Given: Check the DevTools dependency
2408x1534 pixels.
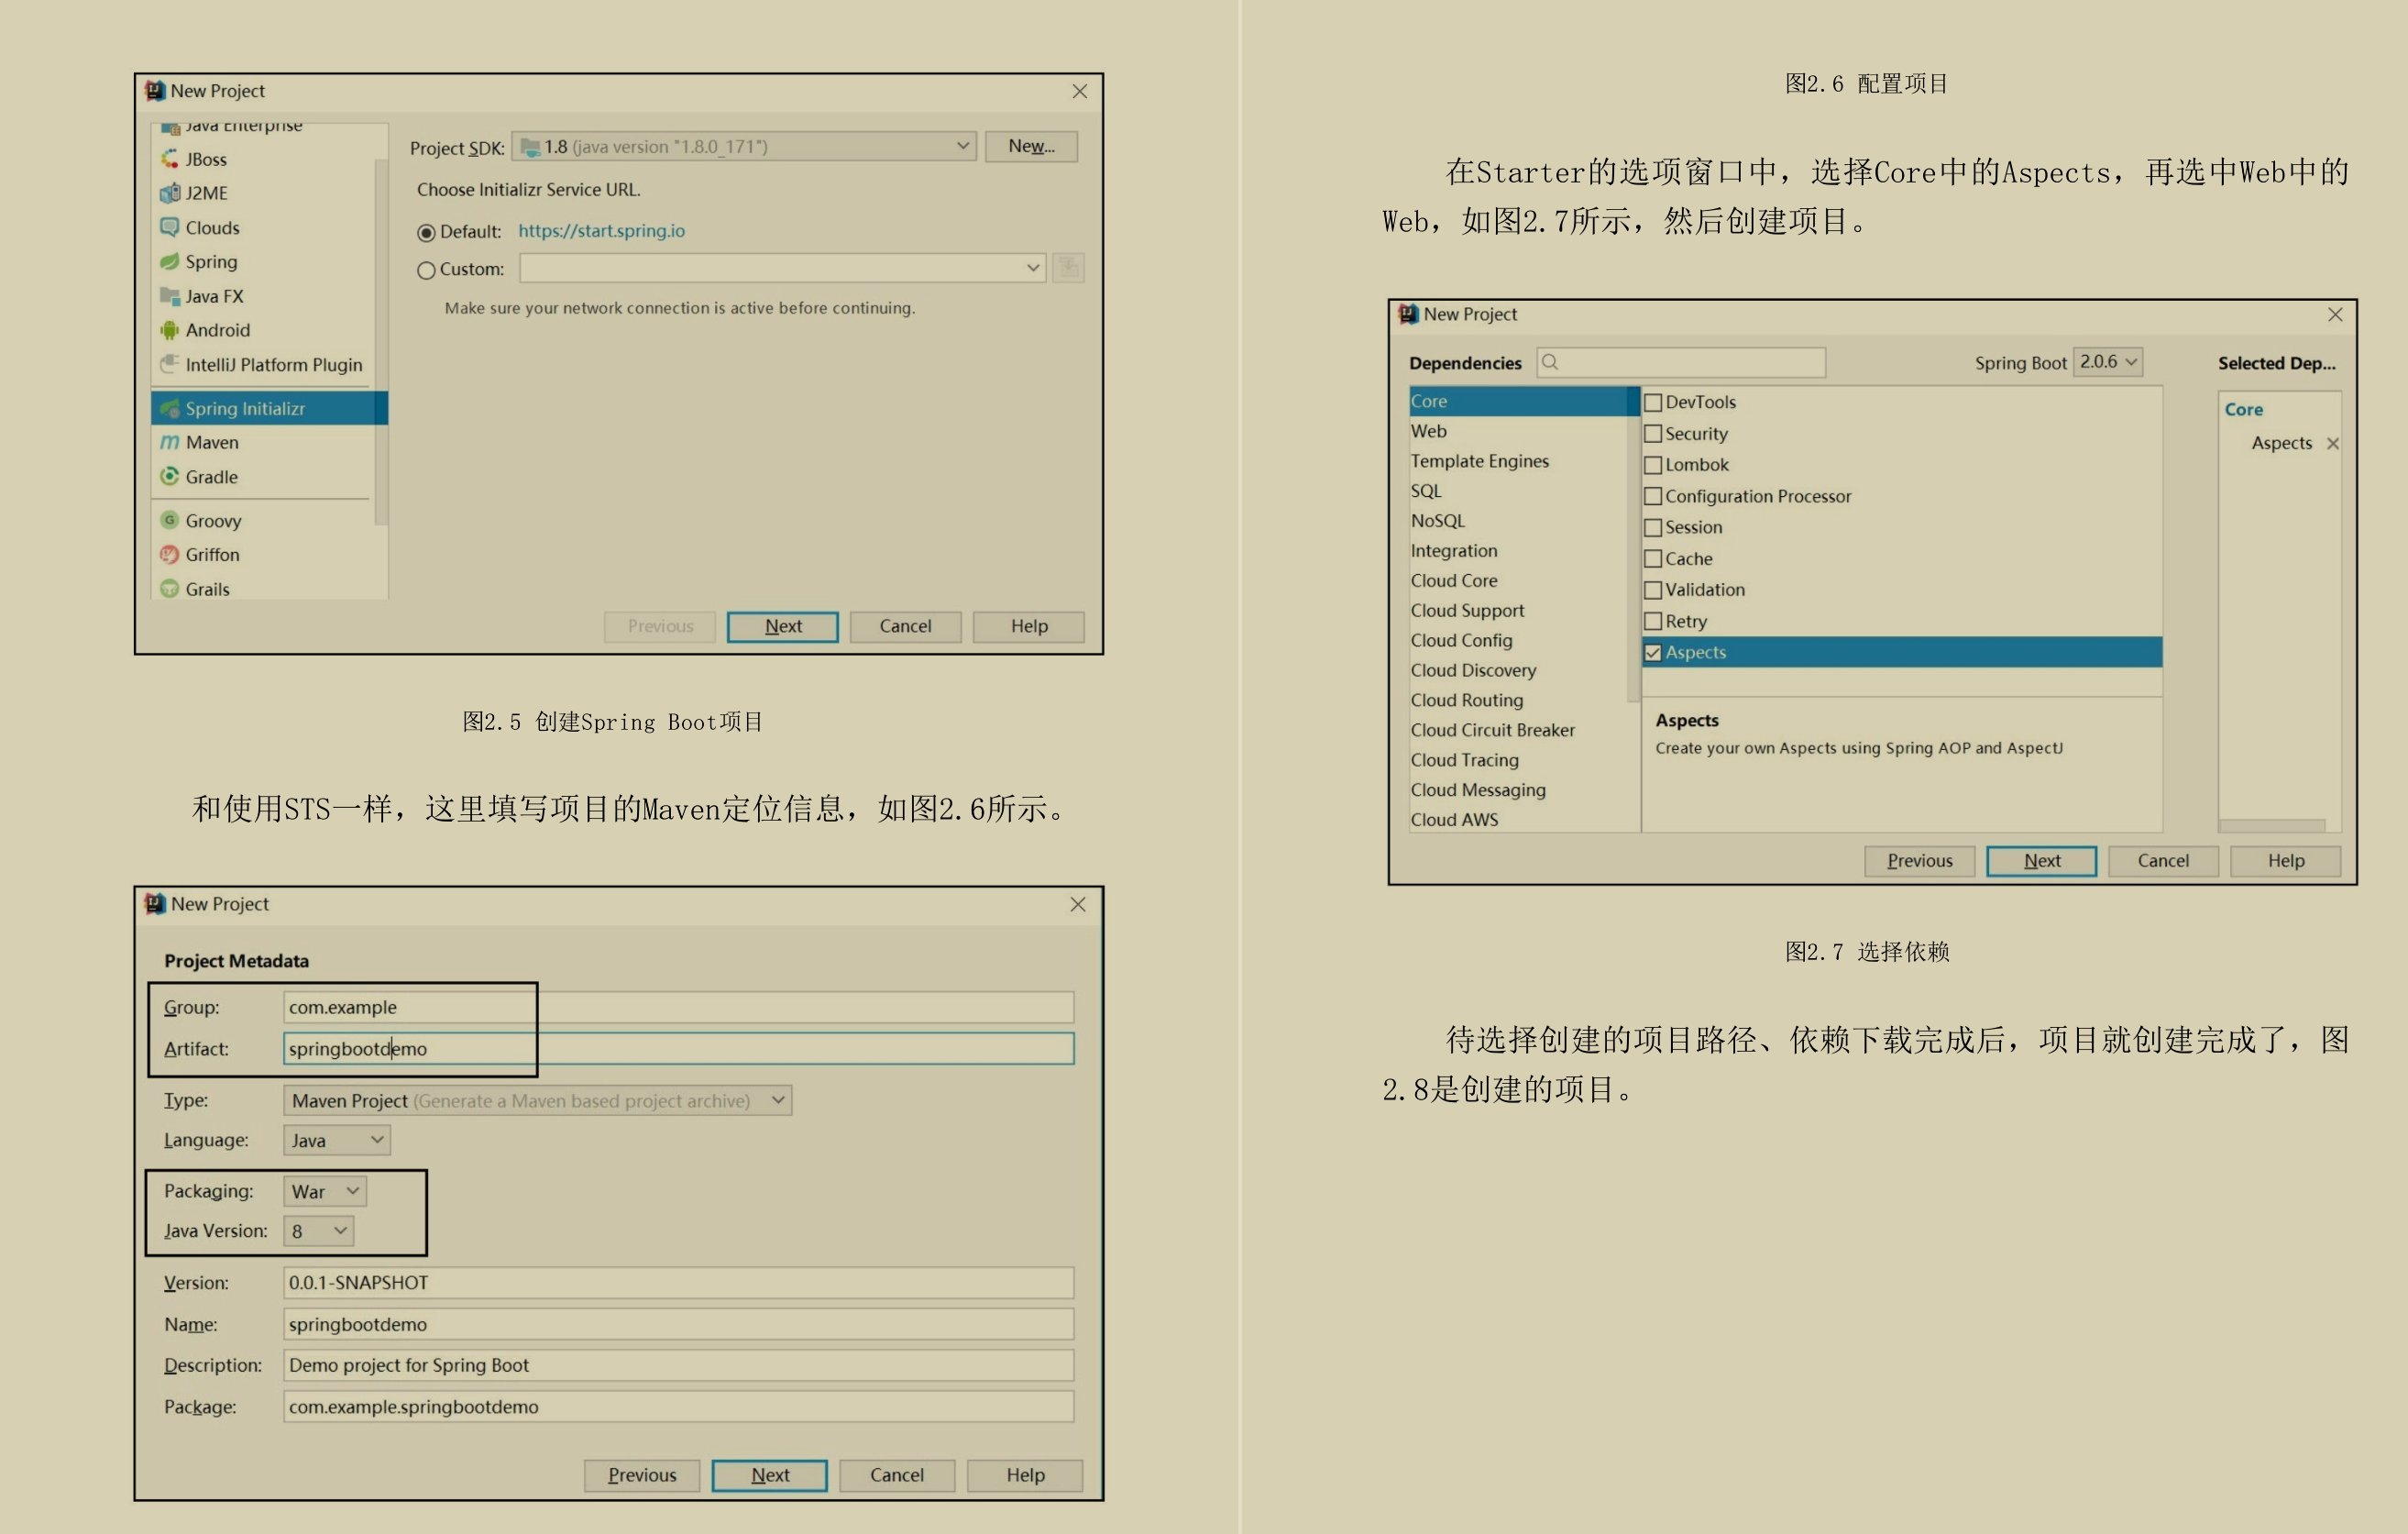Looking at the screenshot, I should (x=1653, y=402).
